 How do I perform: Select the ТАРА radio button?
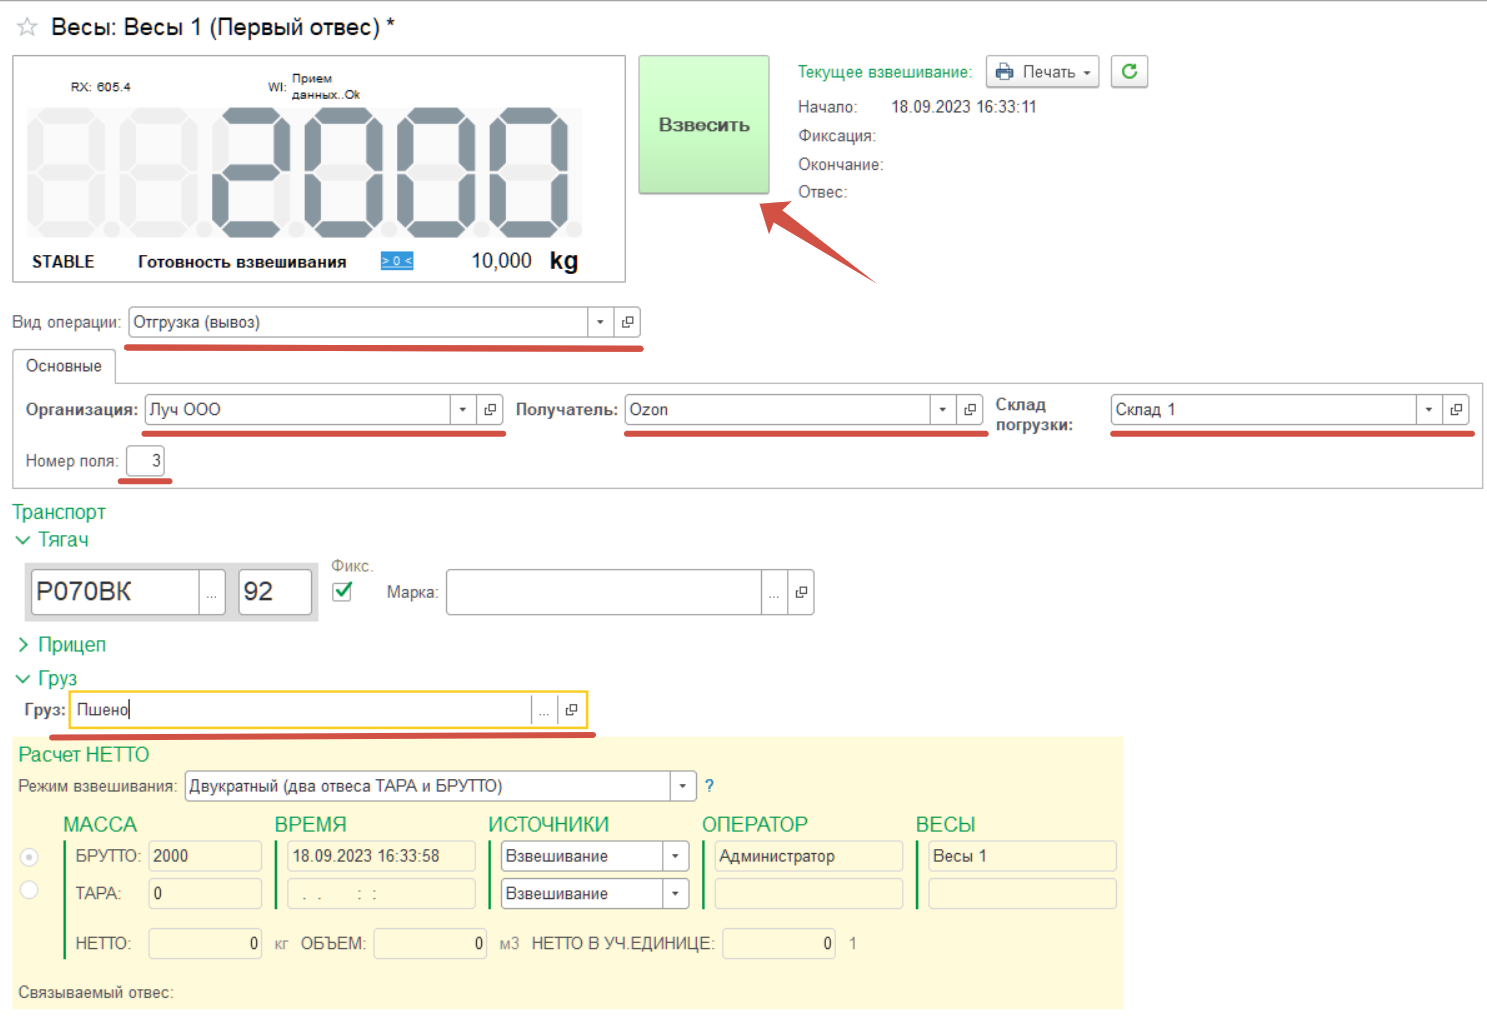30,890
